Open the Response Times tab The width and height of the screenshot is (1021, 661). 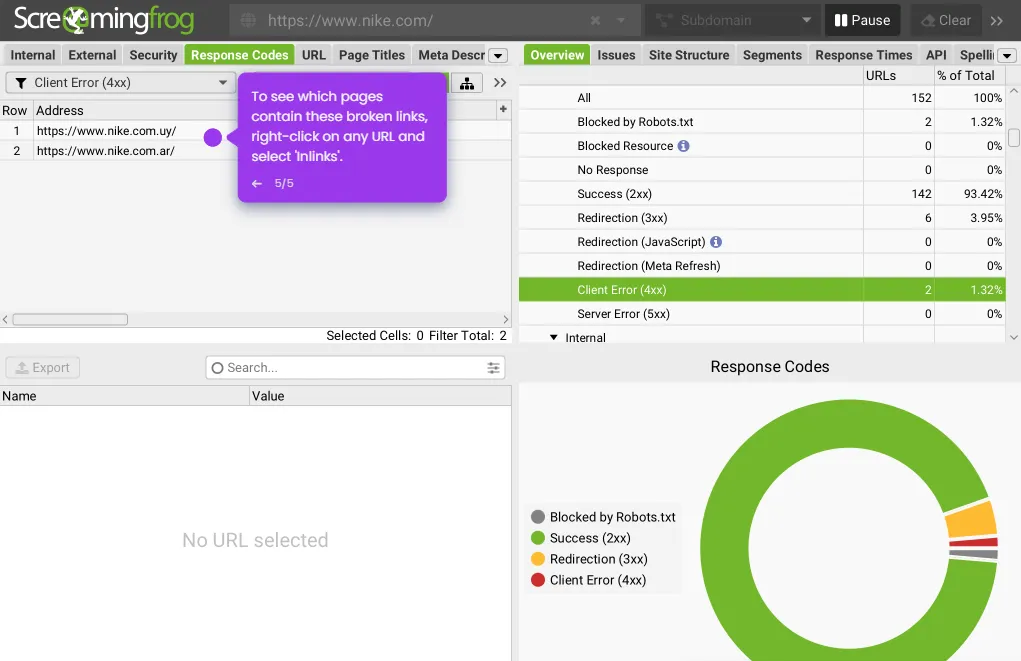coord(863,55)
